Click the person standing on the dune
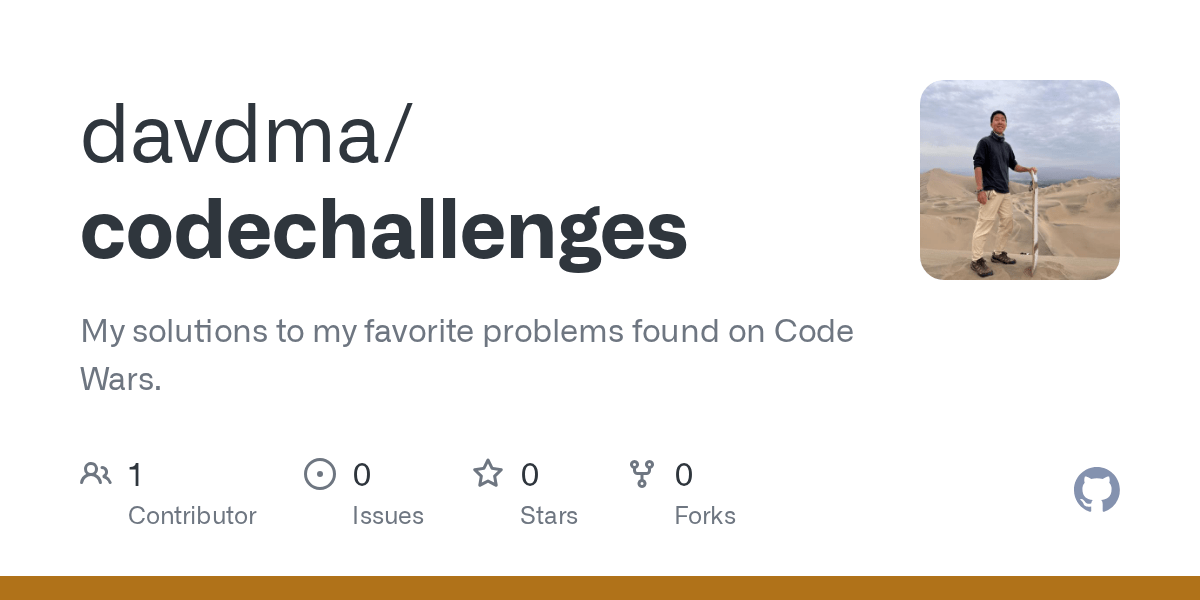1200x600 pixels. (x=997, y=193)
